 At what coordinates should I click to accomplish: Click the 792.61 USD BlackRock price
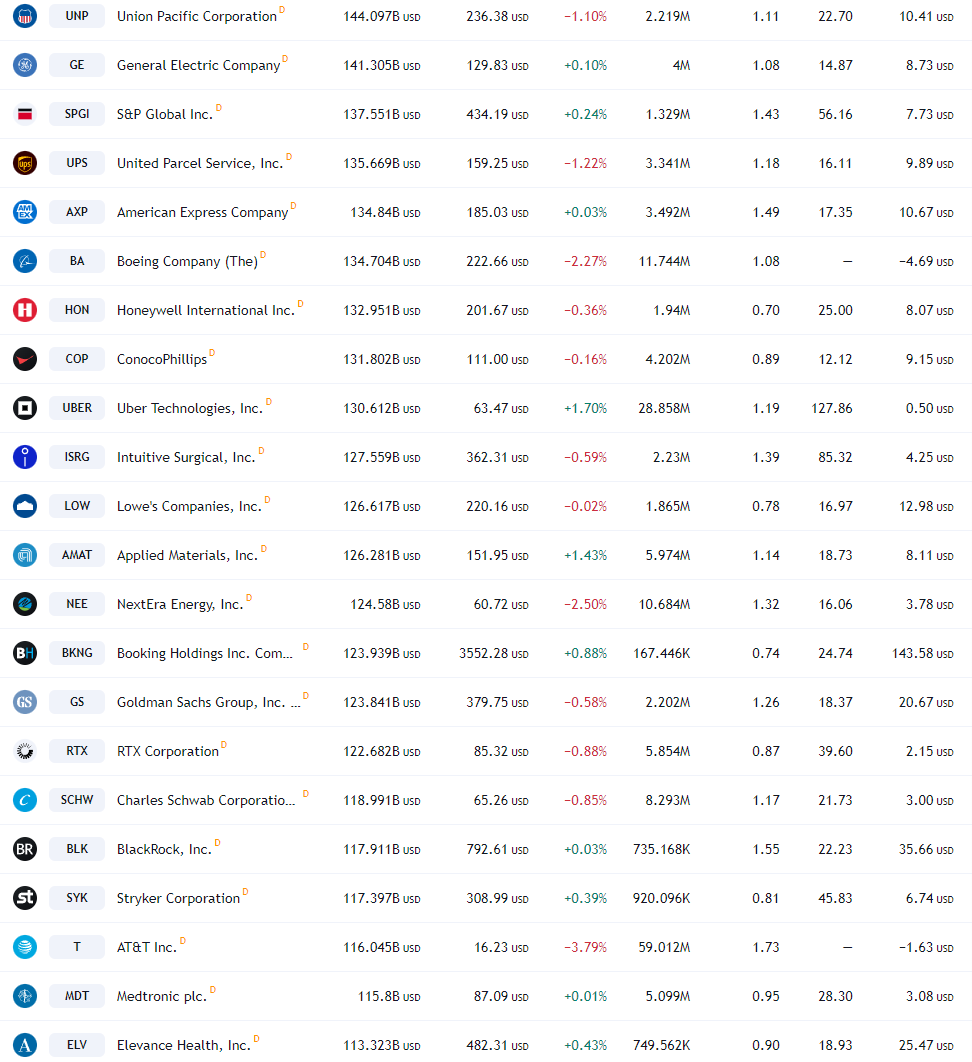pos(497,849)
